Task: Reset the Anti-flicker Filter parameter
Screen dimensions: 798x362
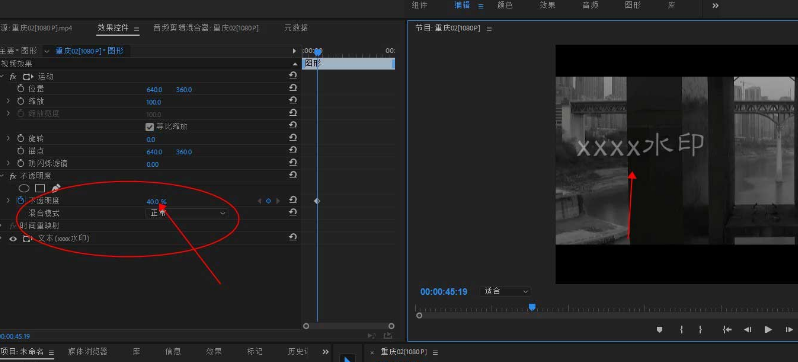Action: [293, 163]
